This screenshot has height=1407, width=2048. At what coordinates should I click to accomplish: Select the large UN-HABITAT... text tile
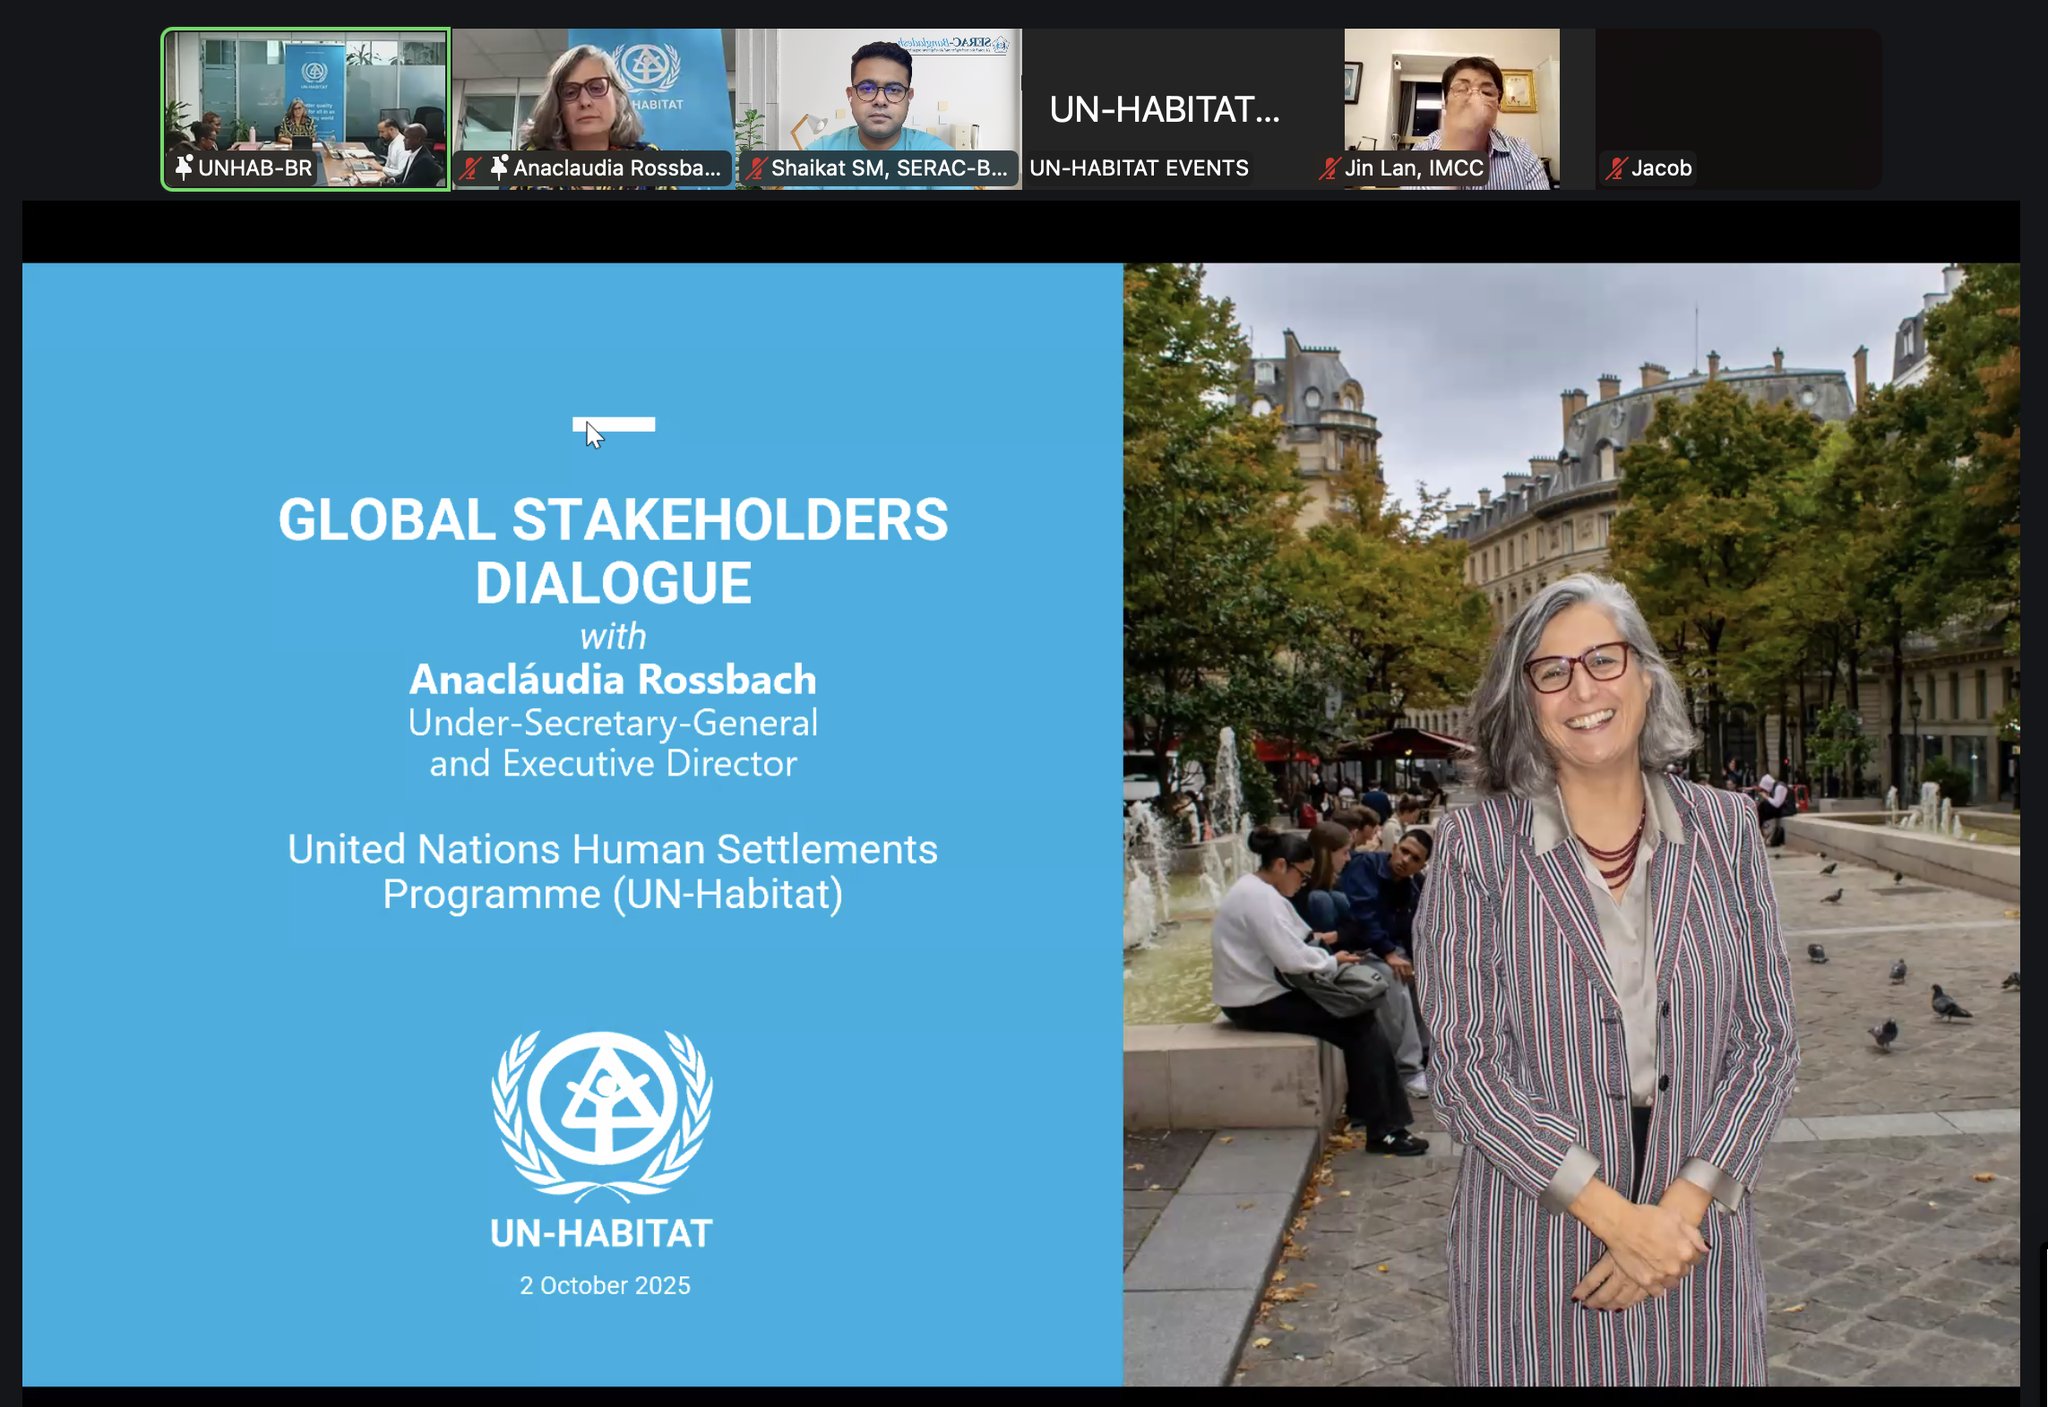1164,109
